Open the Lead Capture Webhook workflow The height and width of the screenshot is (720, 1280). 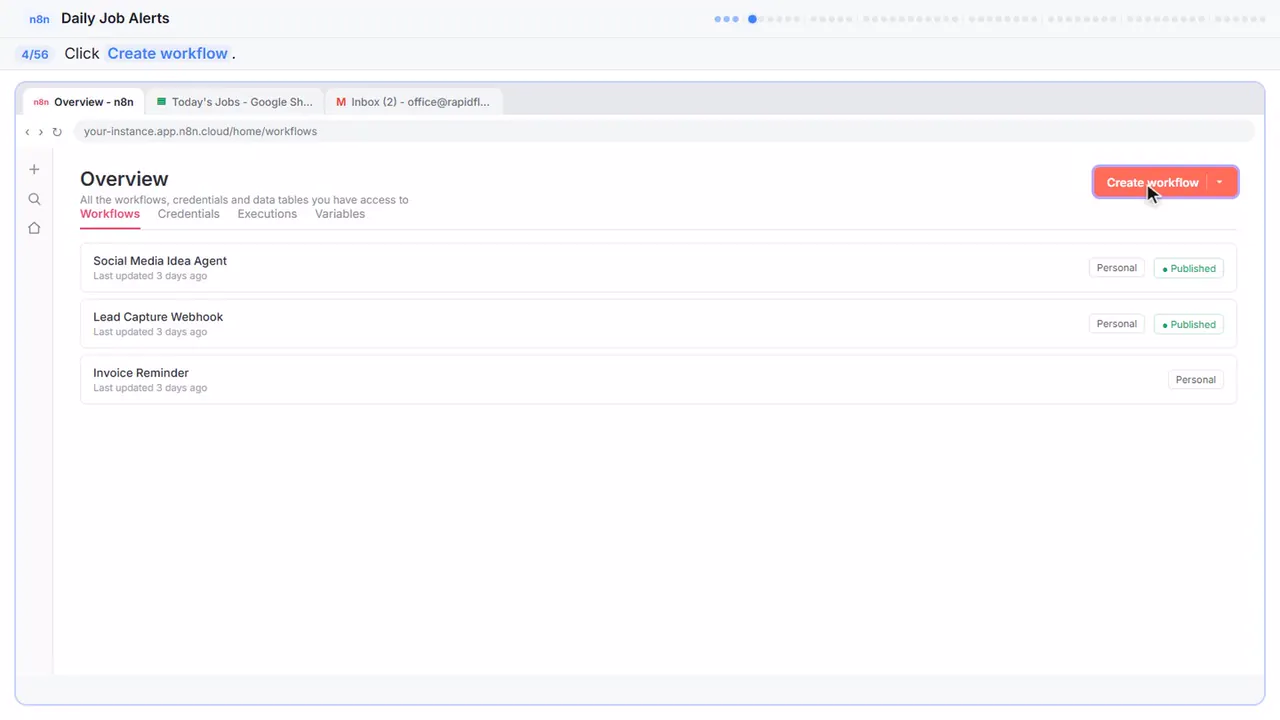(x=658, y=324)
